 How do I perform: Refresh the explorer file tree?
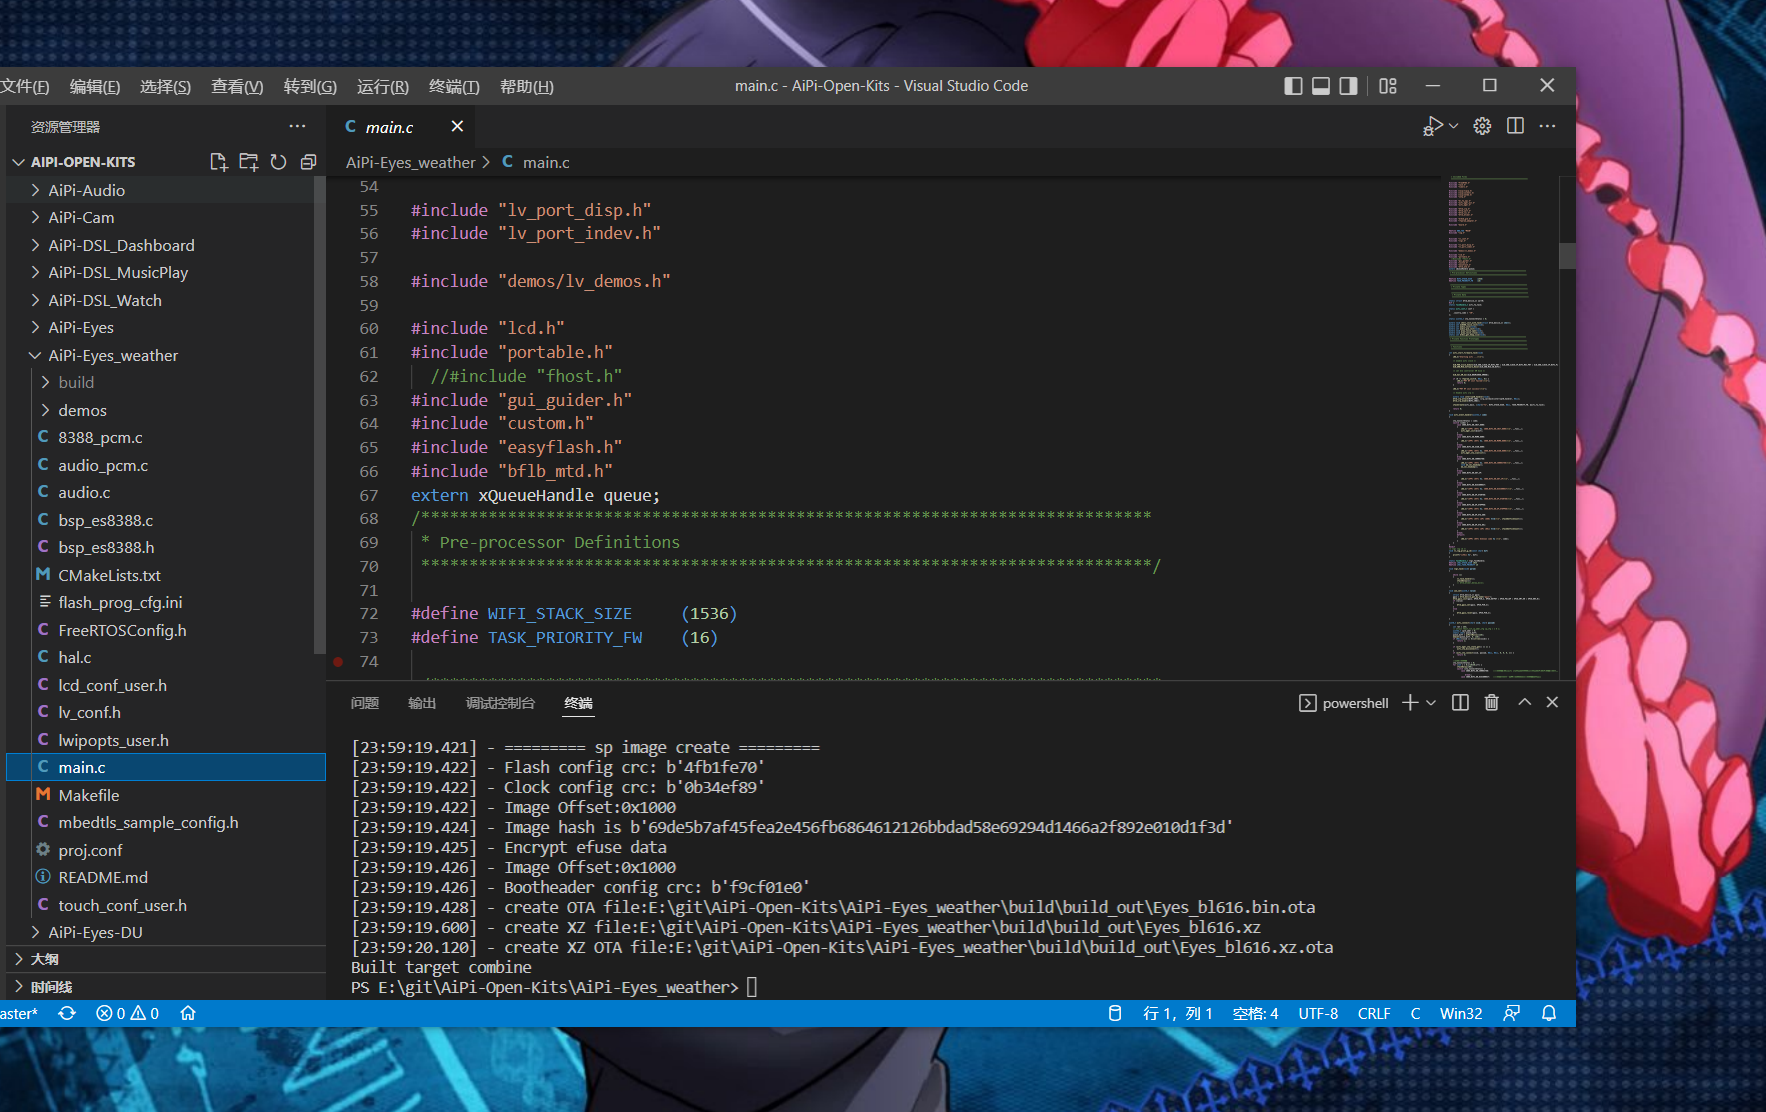[278, 162]
